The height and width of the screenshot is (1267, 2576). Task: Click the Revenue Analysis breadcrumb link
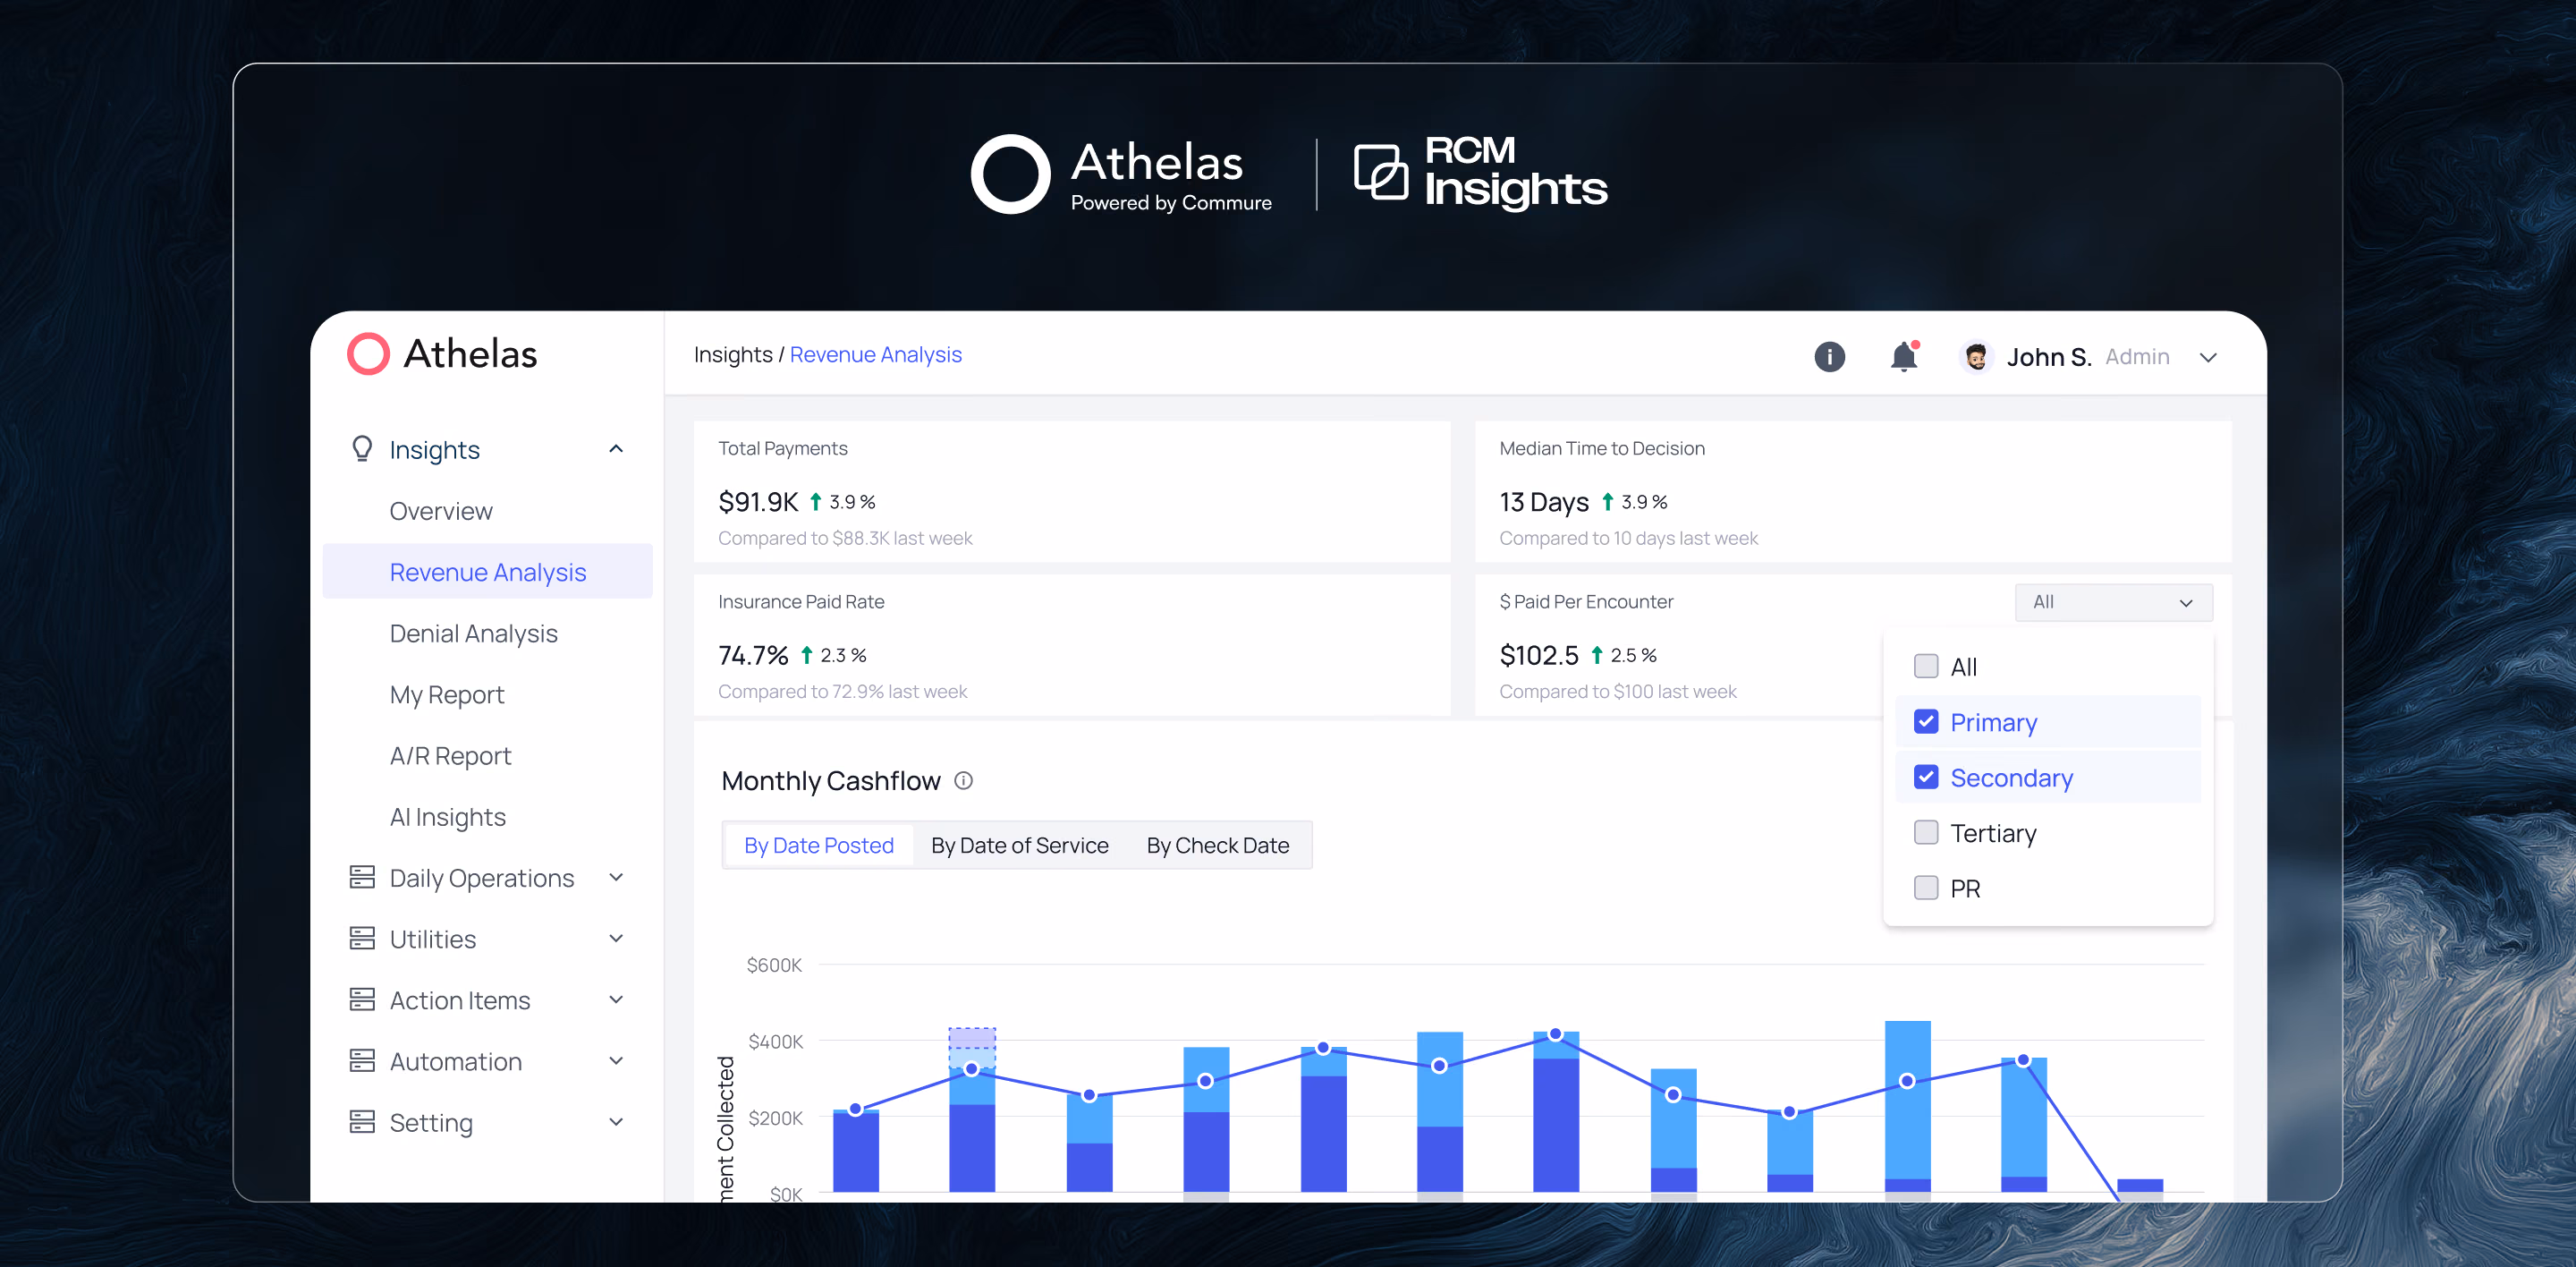pyautogui.click(x=875, y=355)
